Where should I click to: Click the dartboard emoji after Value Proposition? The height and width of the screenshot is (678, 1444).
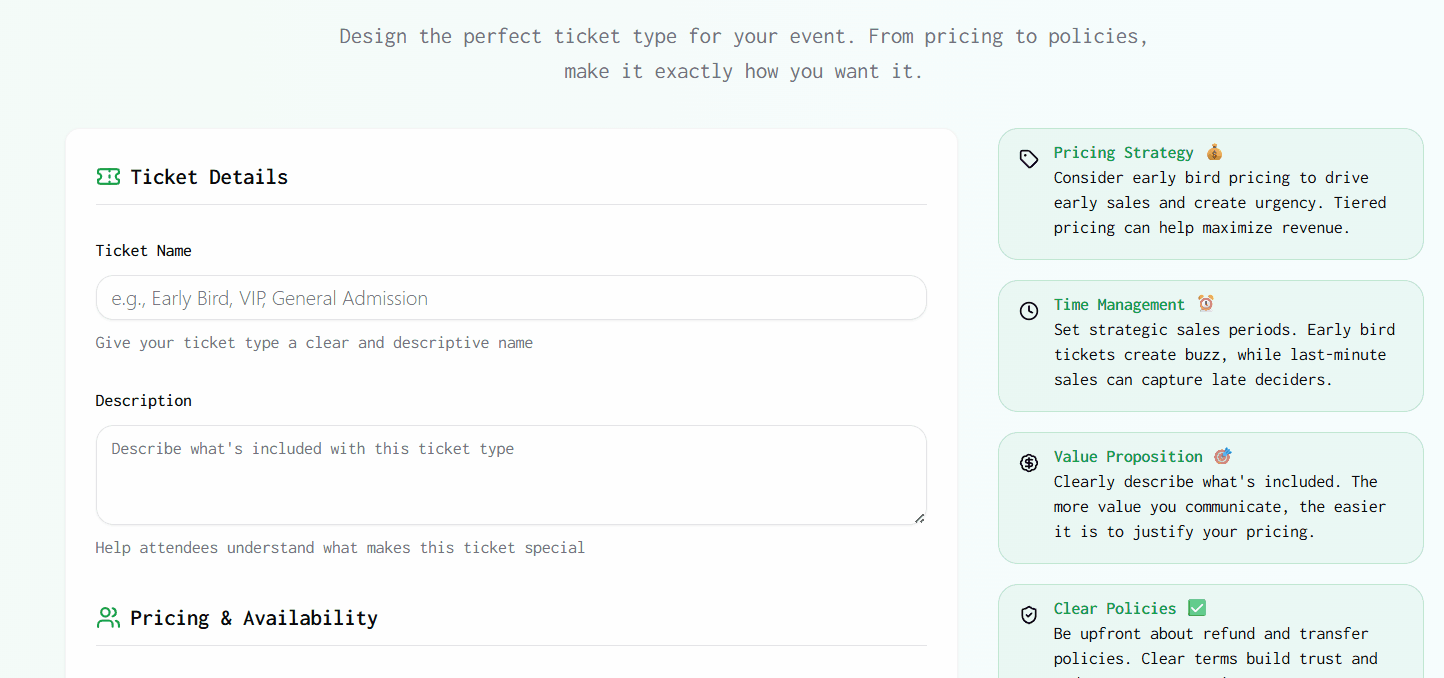1222,455
